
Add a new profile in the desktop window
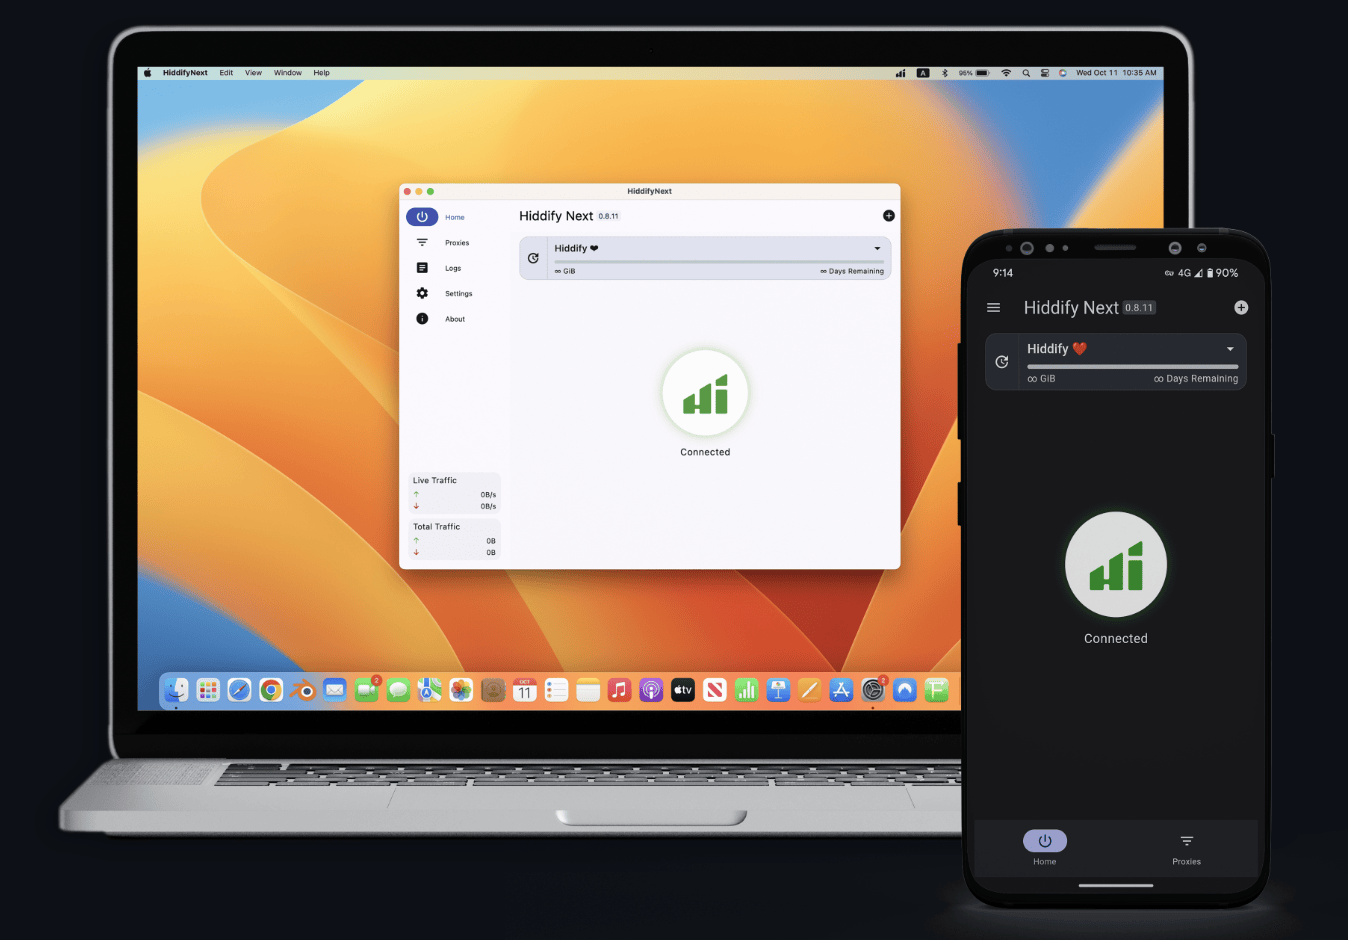pos(889,216)
